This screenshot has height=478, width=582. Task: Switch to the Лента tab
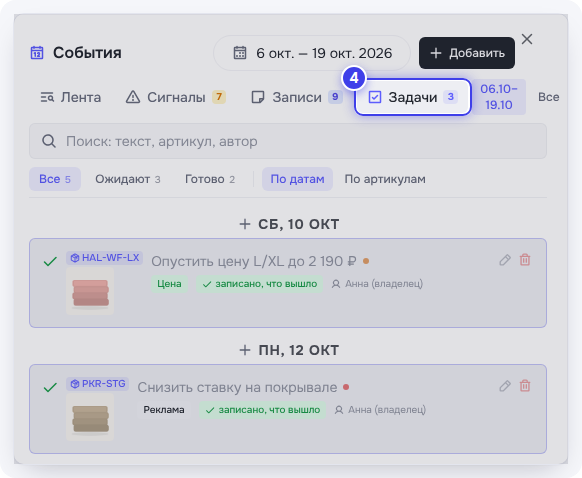click(71, 97)
